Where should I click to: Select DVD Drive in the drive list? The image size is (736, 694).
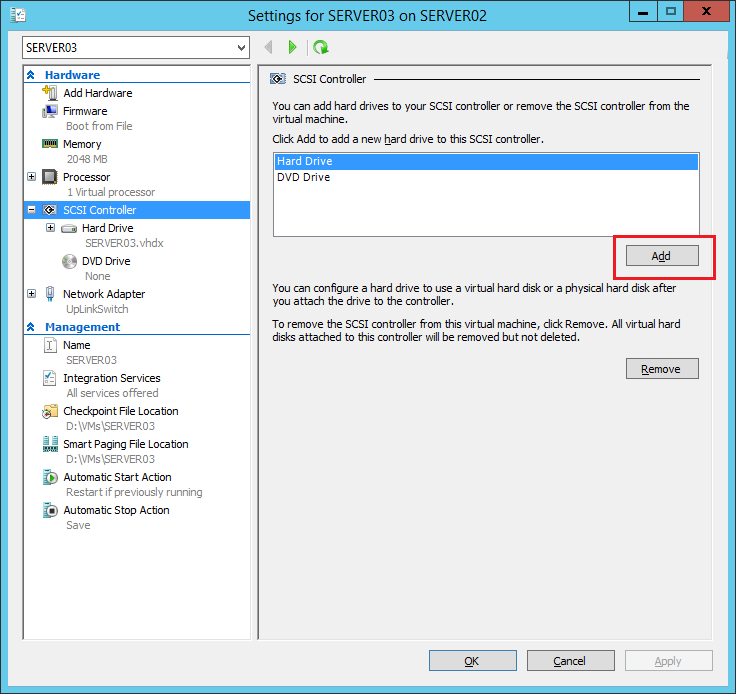(x=486, y=177)
